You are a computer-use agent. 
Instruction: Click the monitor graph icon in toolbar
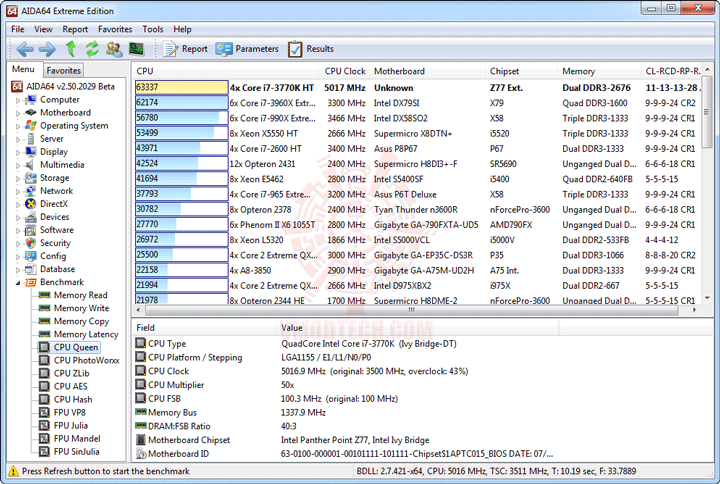coord(136,48)
